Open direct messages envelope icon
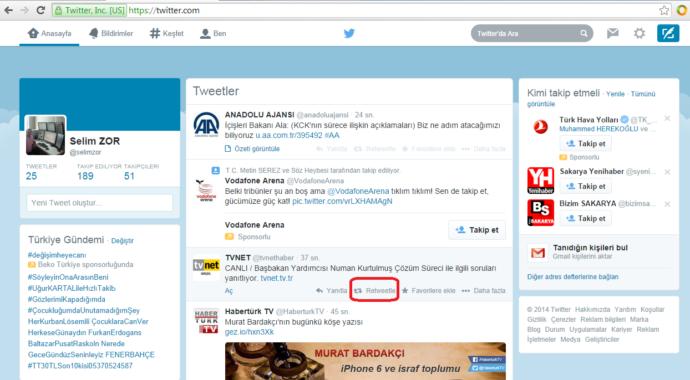The width and height of the screenshot is (690, 380). pyautogui.click(x=613, y=33)
